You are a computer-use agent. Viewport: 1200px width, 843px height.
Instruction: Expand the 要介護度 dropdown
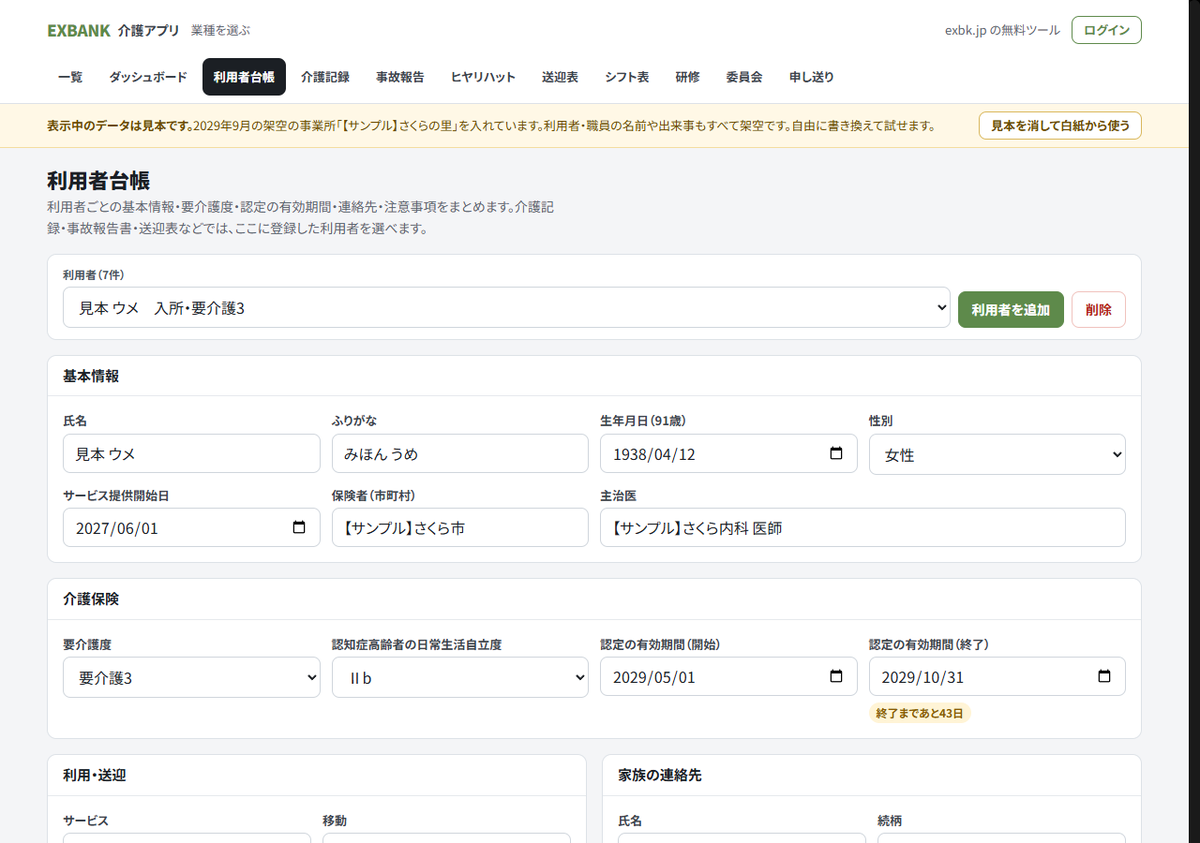tap(191, 677)
